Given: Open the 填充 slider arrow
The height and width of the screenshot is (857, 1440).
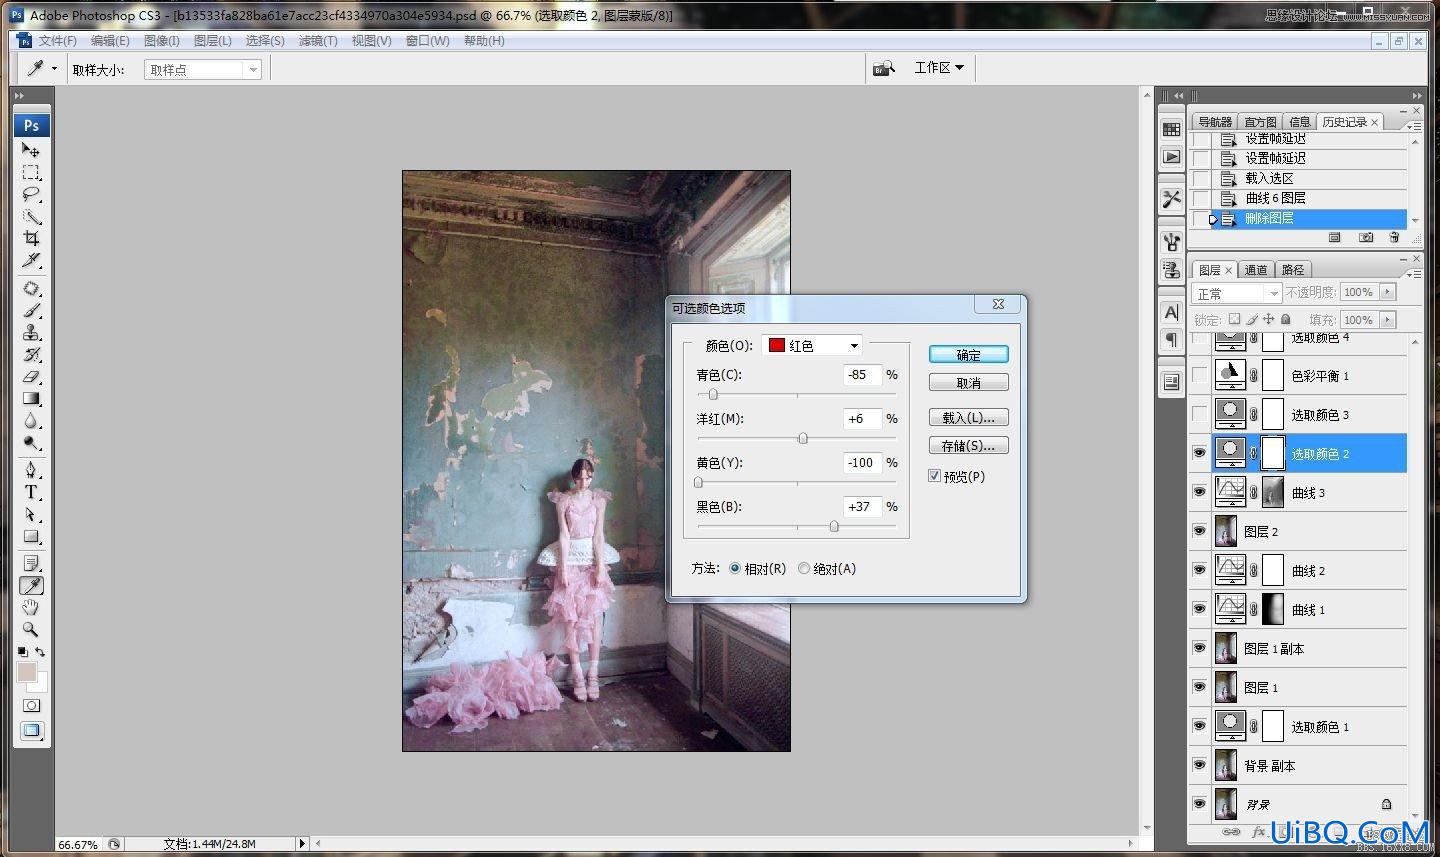Looking at the screenshot, I should pos(1387,320).
